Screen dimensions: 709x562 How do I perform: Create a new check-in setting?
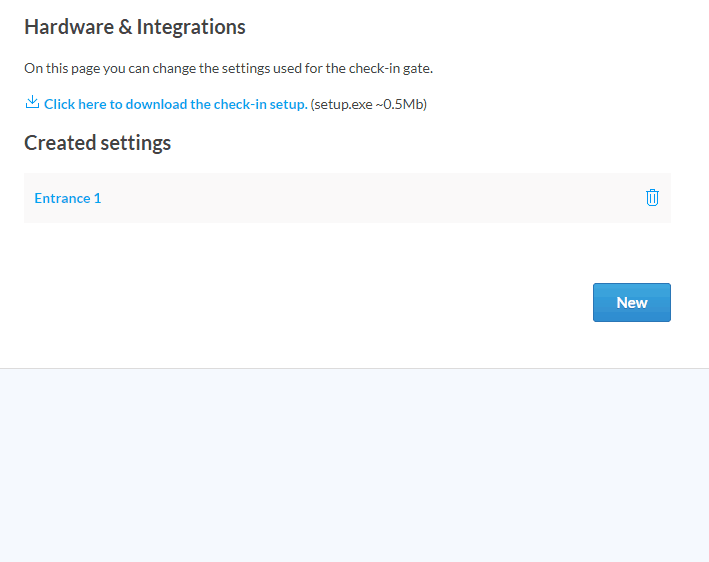(x=631, y=302)
